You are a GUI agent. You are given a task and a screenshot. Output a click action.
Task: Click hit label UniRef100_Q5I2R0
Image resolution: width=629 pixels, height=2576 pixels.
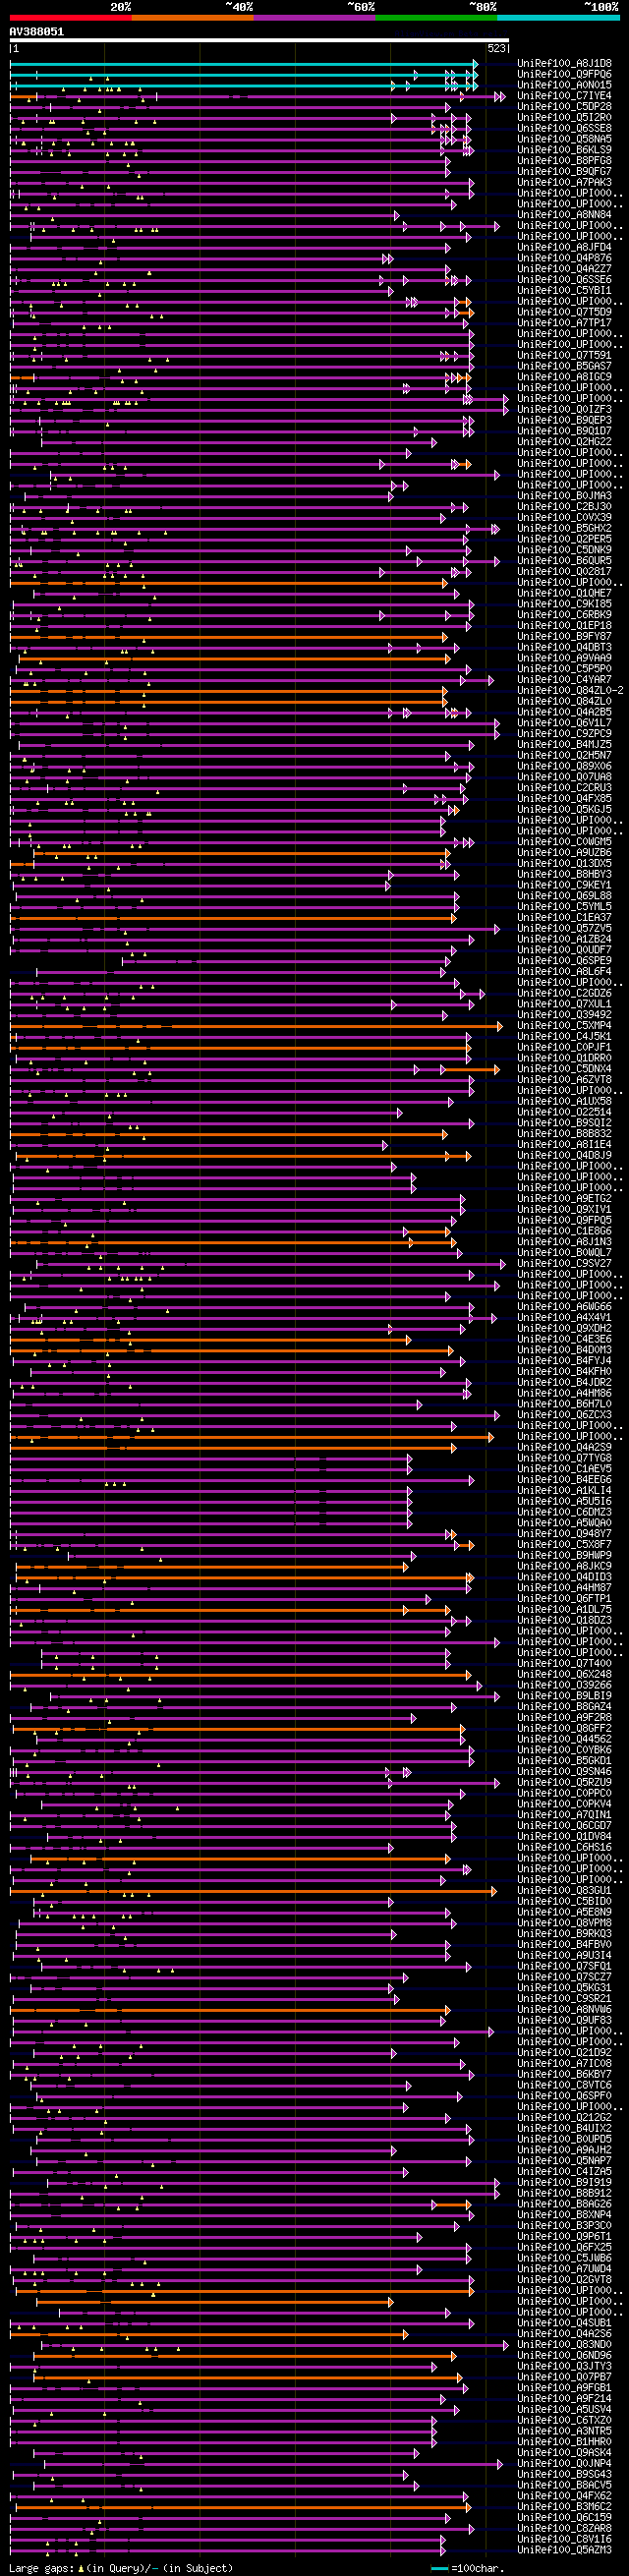click(564, 118)
